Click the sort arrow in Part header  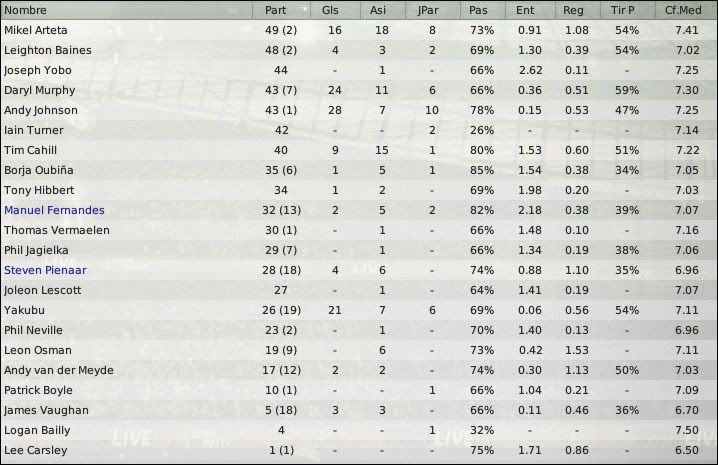click(305, 10)
